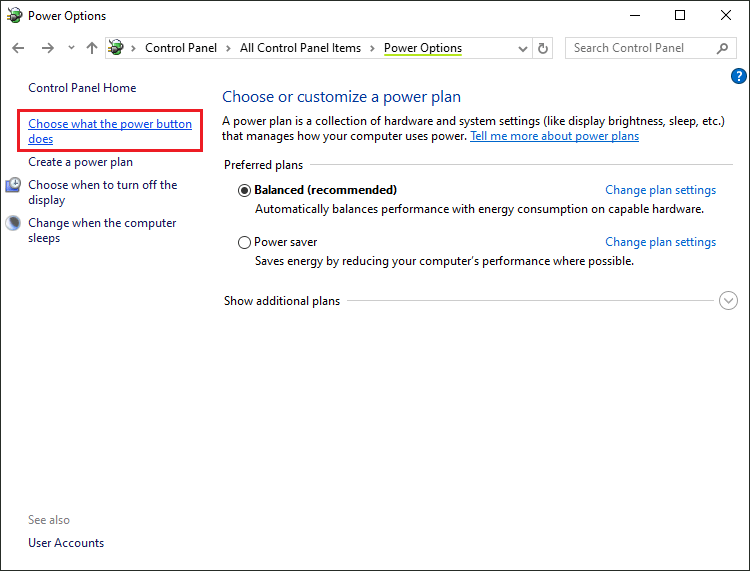
Task: Select the Power saver plan
Action: pyautogui.click(x=244, y=242)
